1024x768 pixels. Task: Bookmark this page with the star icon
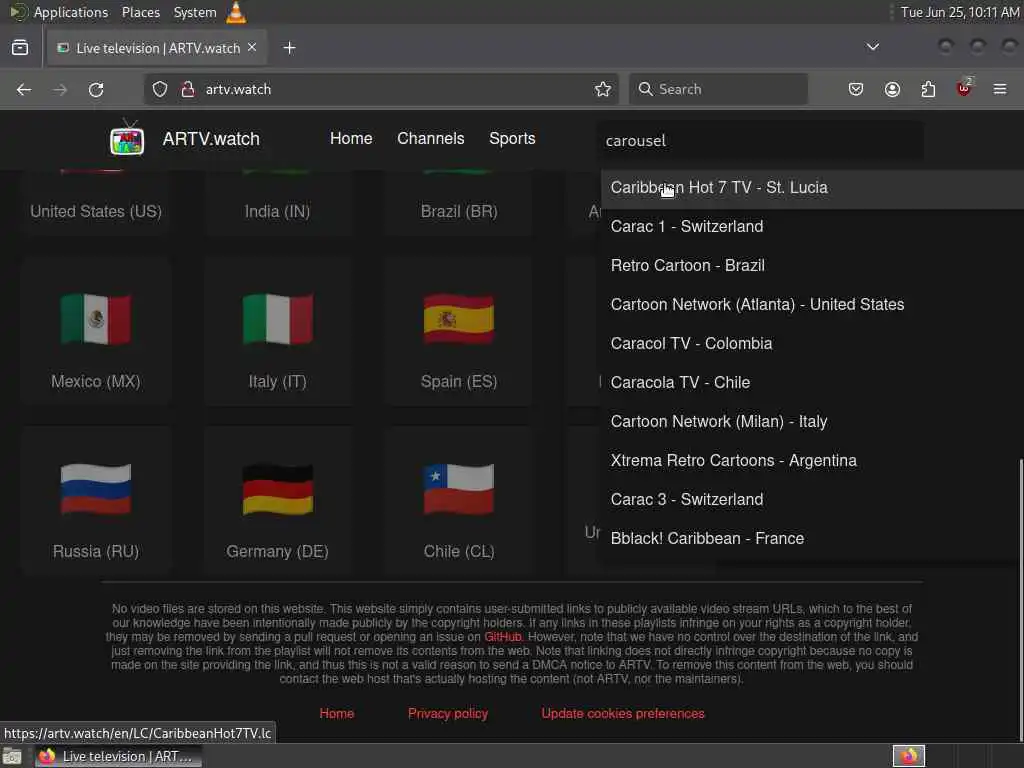(603, 89)
